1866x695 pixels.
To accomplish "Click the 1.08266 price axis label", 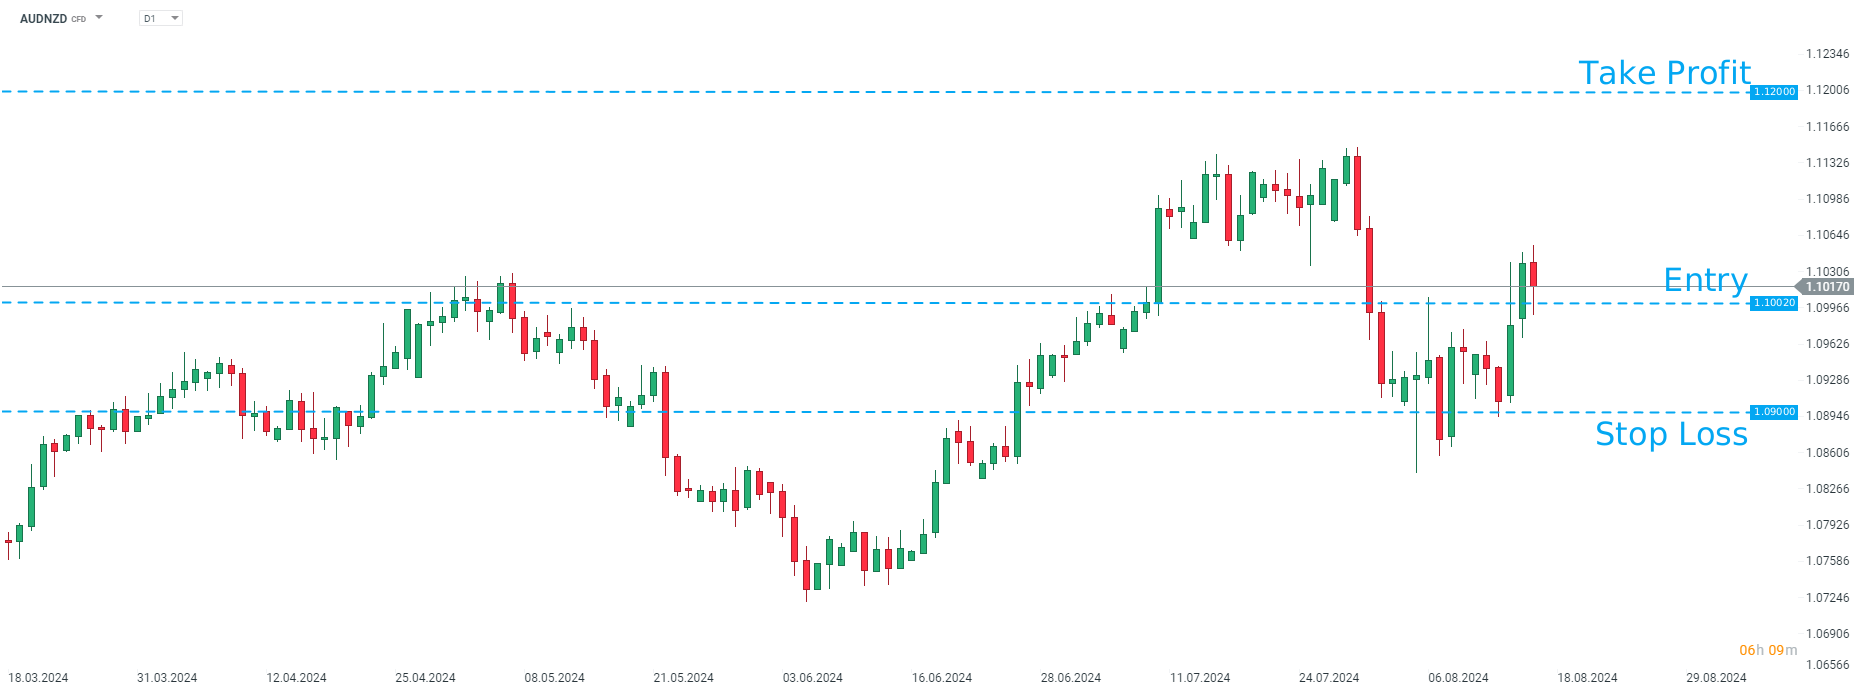I will coord(1827,489).
